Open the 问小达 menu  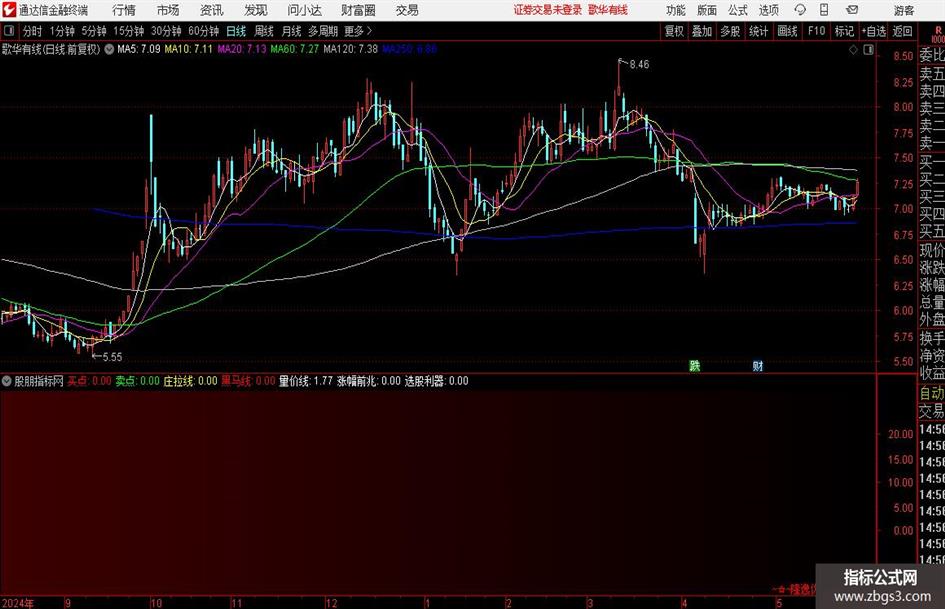(x=304, y=10)
